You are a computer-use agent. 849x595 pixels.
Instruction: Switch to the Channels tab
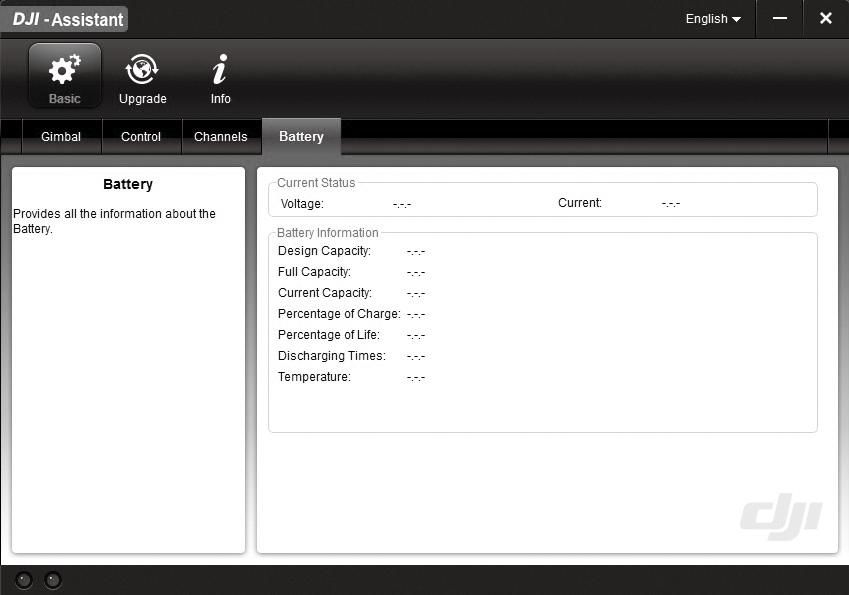coord(220,136)
